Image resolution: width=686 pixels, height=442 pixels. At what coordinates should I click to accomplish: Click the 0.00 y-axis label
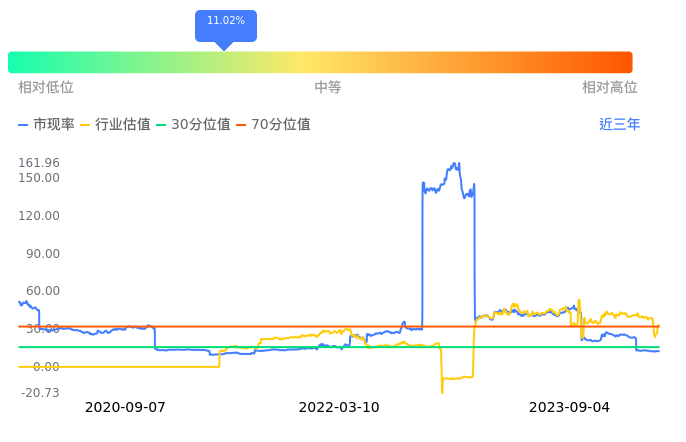[46, 367]
